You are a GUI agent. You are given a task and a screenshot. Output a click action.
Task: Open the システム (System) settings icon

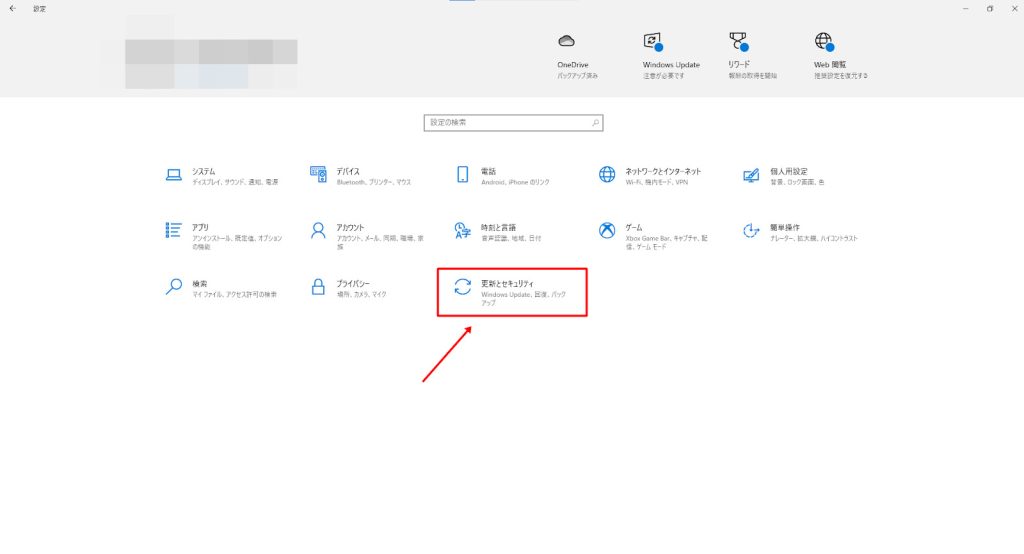coord(174,175)
